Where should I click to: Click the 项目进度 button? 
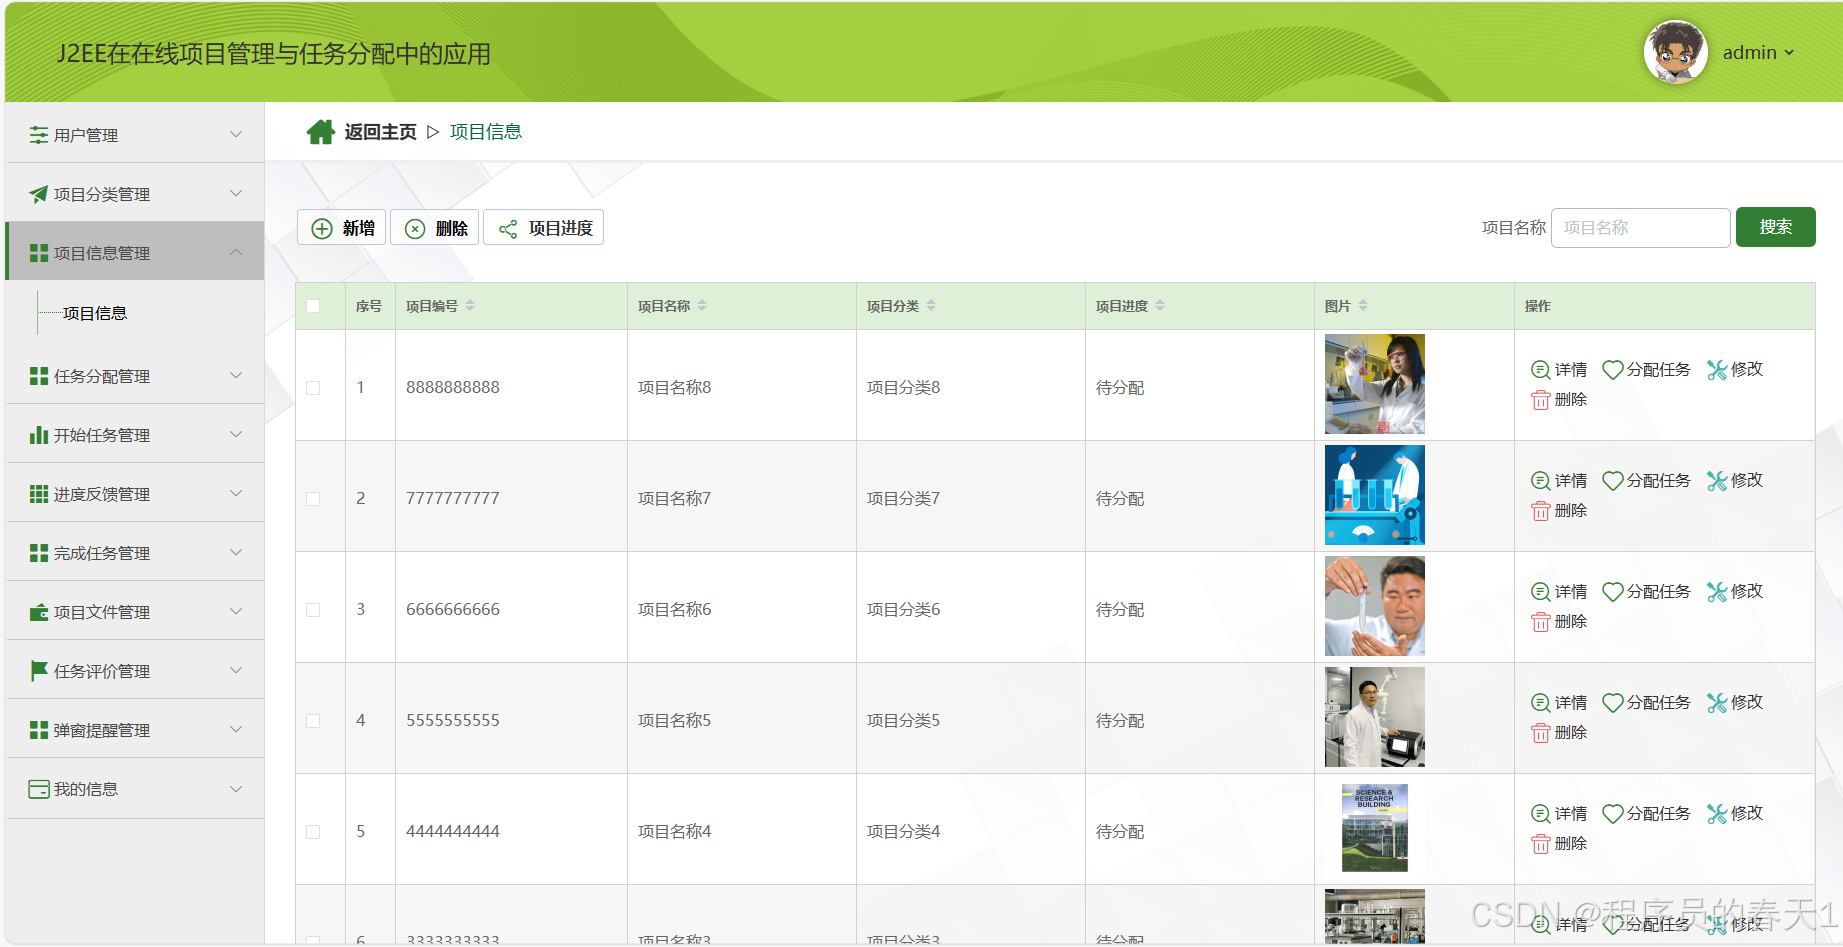(544, 228)
